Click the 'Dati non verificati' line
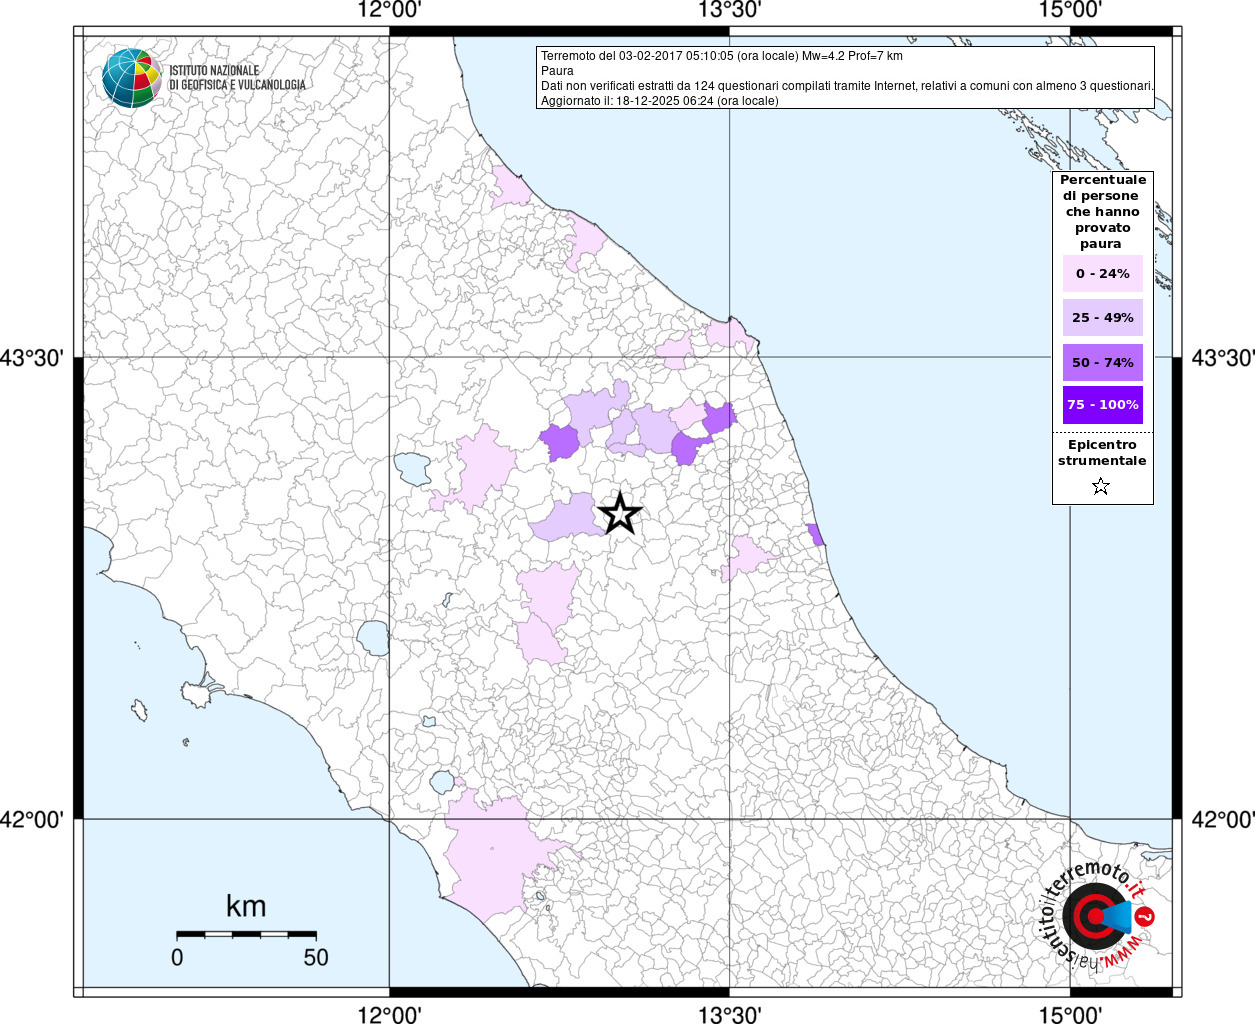1255x1024 pixels. coord(847,86)
